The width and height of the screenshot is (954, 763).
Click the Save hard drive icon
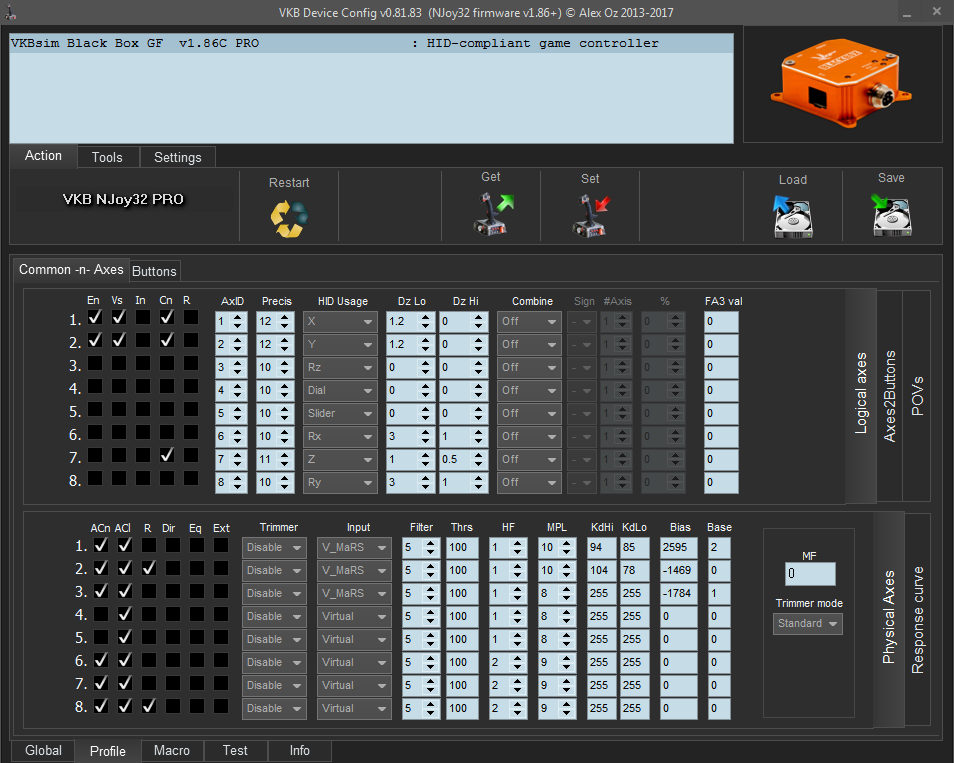(891, 215)
